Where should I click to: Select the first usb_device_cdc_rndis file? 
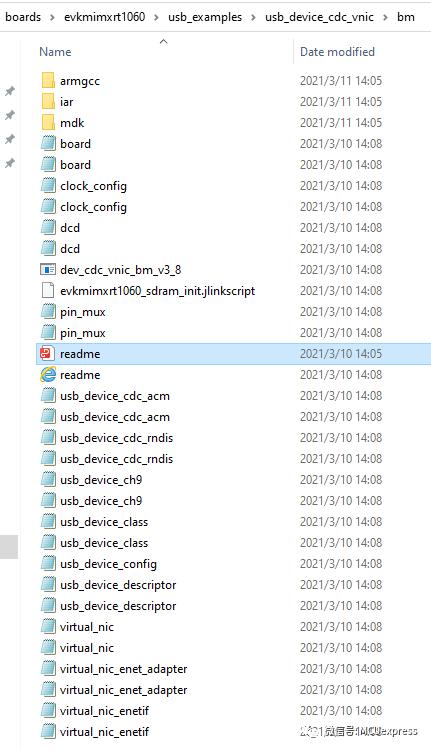coord(116,438)
